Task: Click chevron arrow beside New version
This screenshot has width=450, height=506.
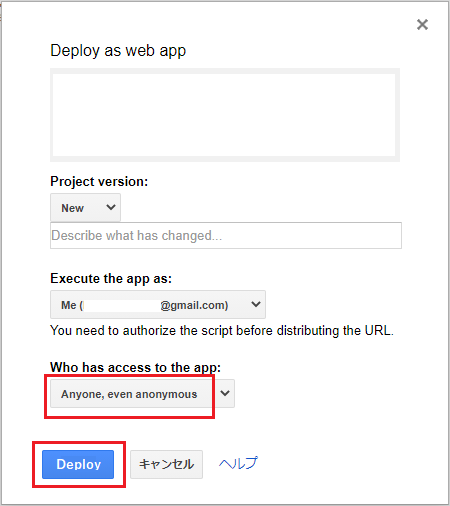Action: pyautogui.click(x=111, y=207)
